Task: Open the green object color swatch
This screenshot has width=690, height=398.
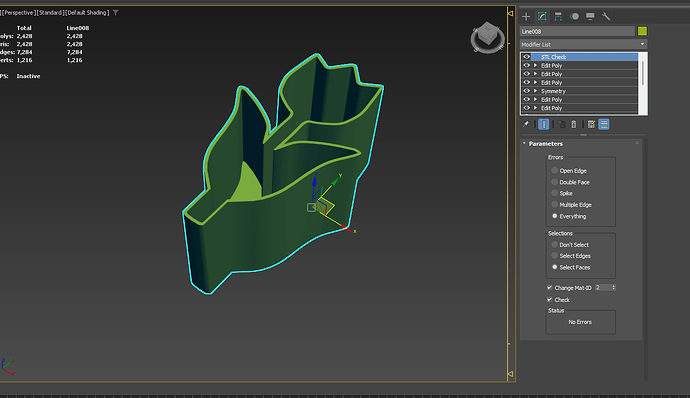Action: pyautogui.click(x=642, y=31)
